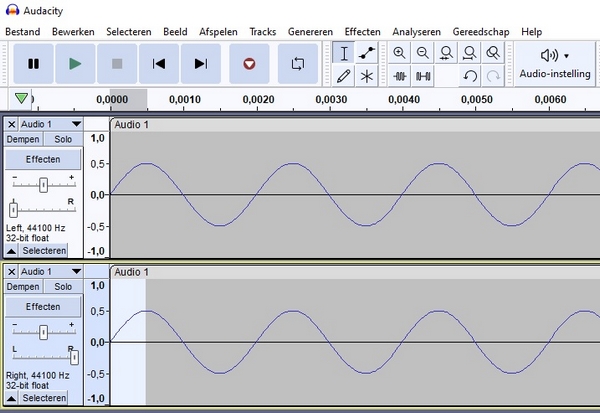Toggle Dempen on the Left track

[23, 139]
